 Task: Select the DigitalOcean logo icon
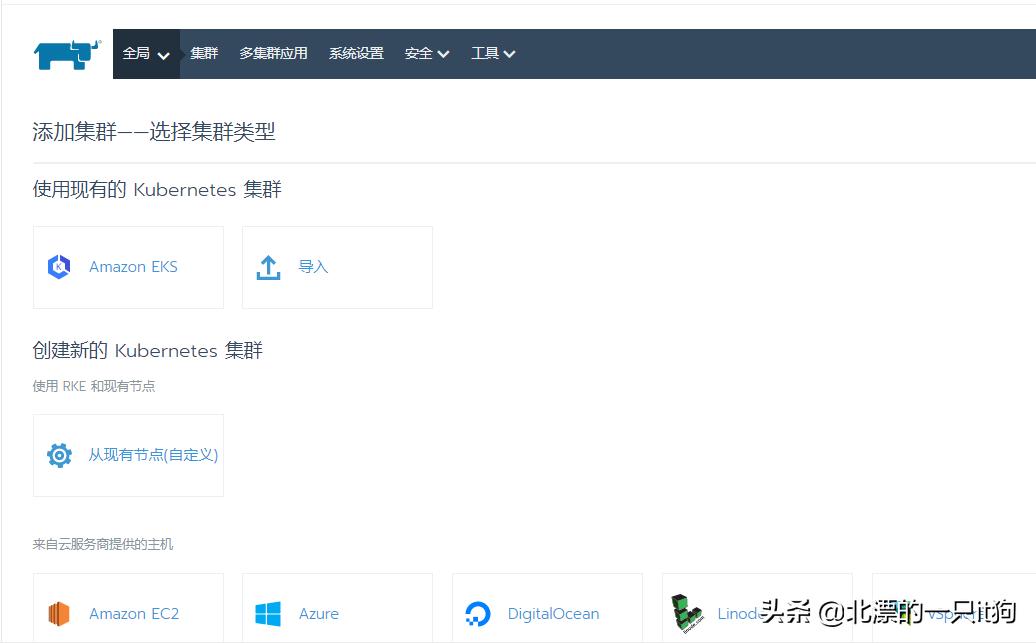[x=477, y=613]
